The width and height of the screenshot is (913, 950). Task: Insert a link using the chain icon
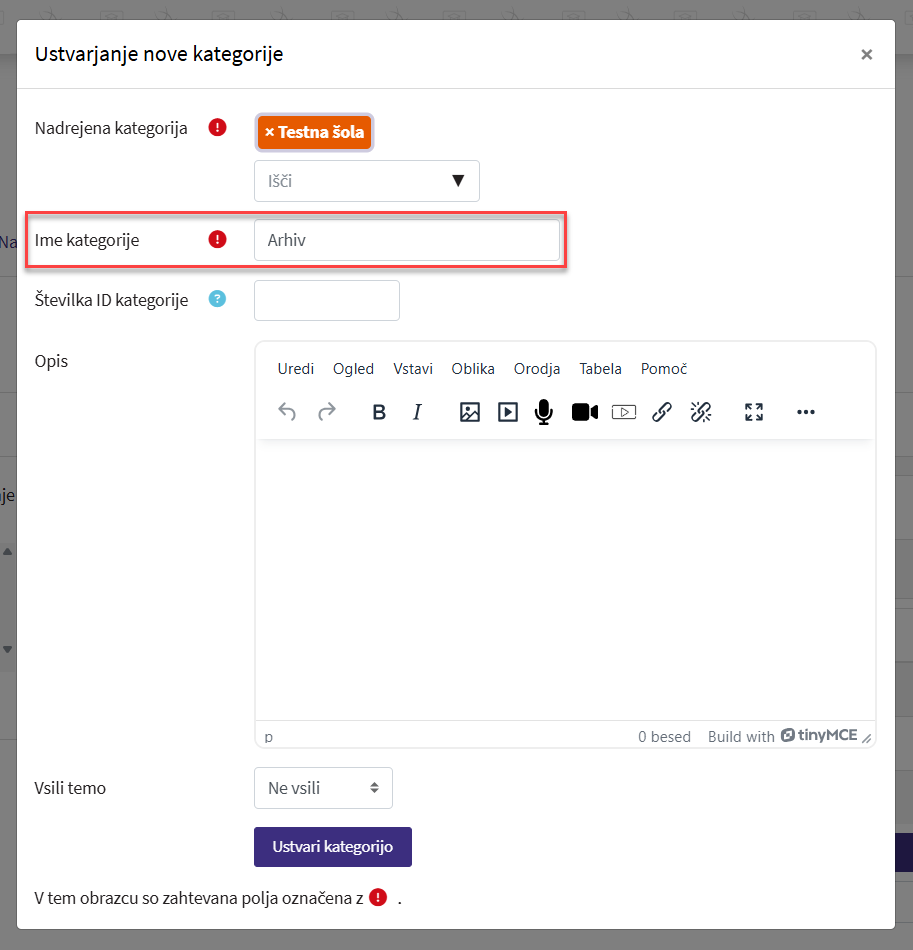pos(661,412)
